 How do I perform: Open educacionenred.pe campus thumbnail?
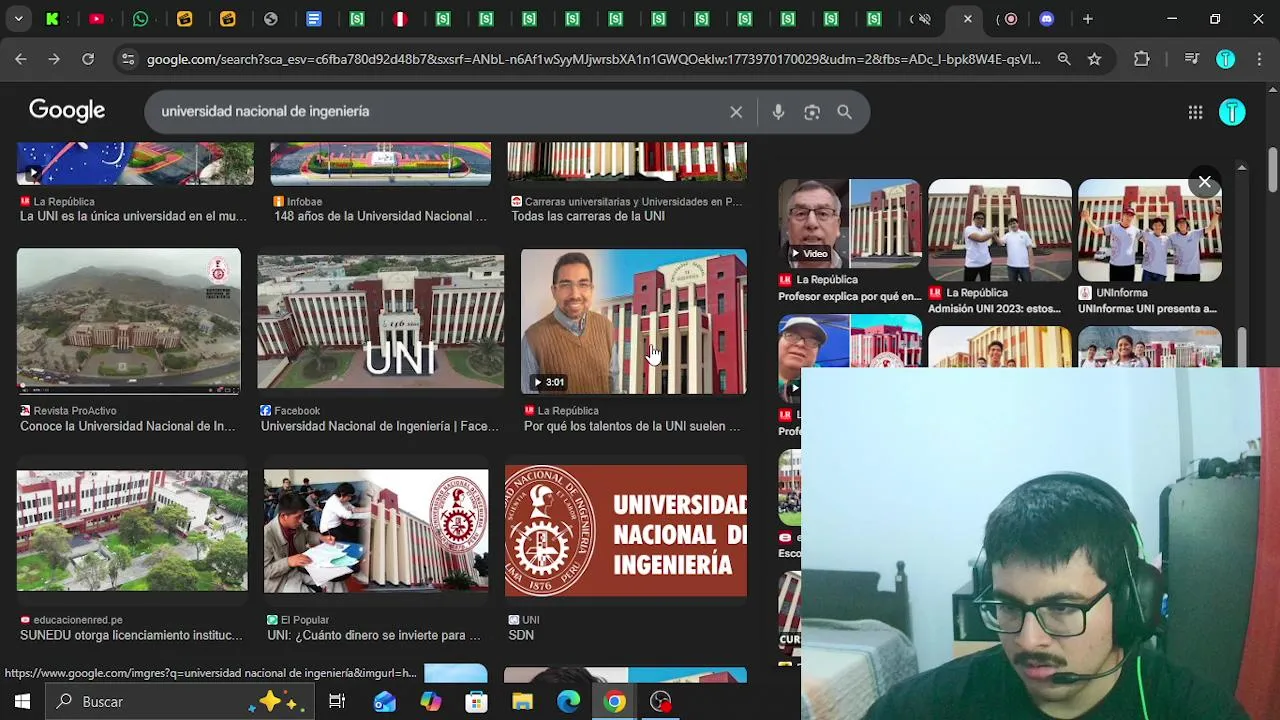click(x=132, y=531)
